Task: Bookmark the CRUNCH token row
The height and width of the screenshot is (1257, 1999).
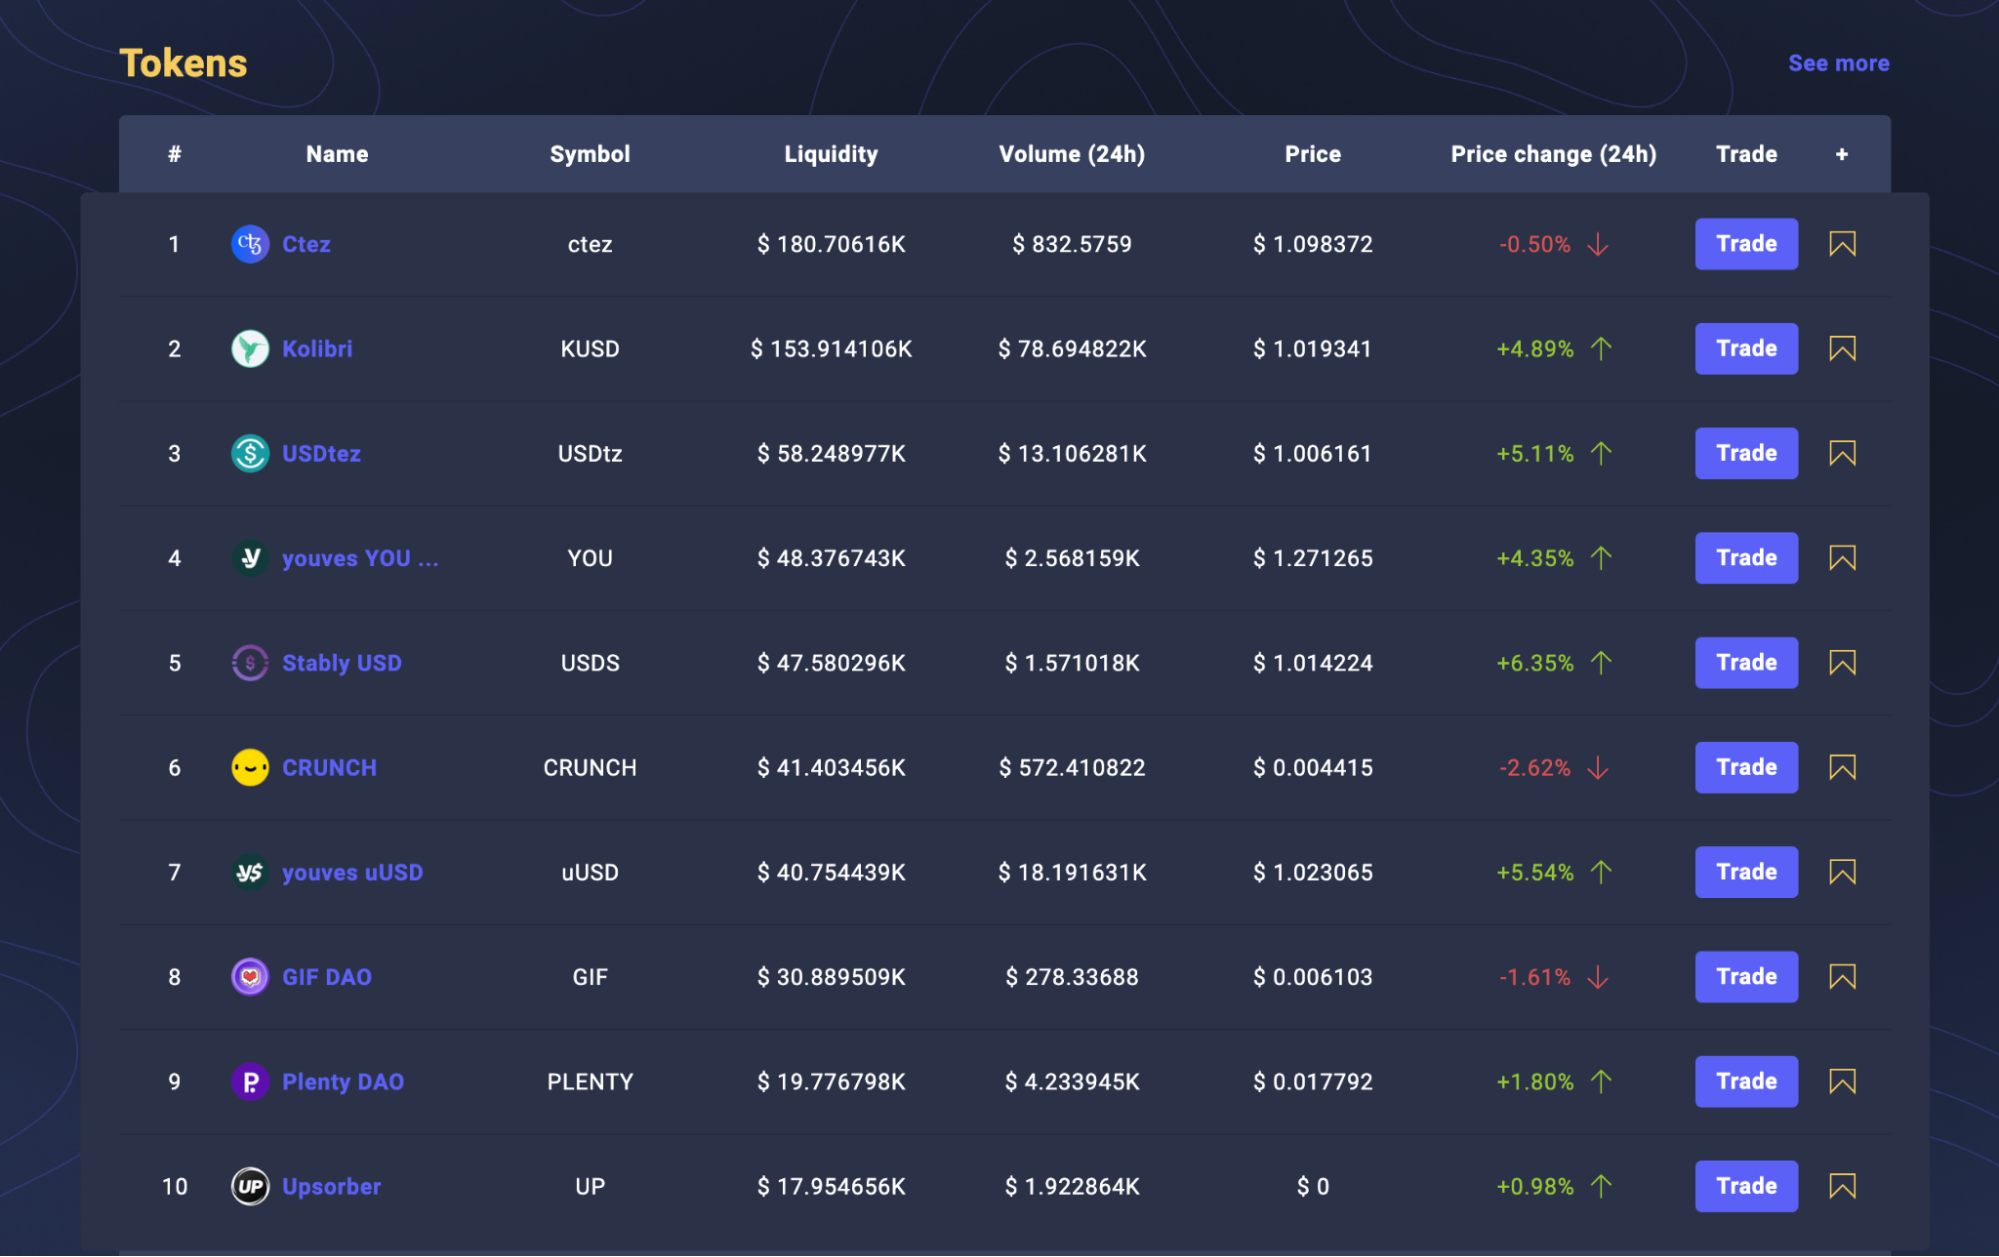Action: coord(1842,768)
